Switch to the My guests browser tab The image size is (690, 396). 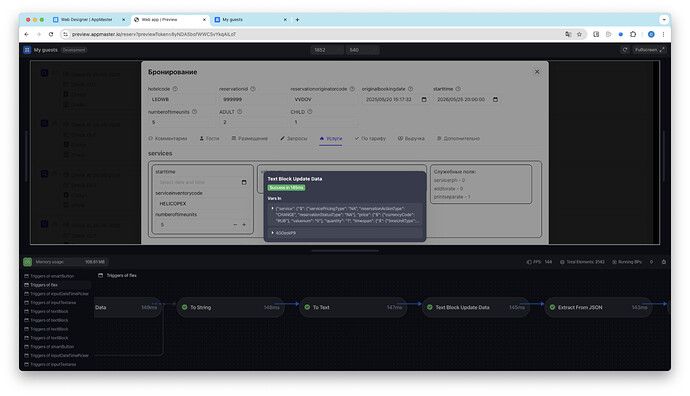pyautogui.click(x=250, y=19)
